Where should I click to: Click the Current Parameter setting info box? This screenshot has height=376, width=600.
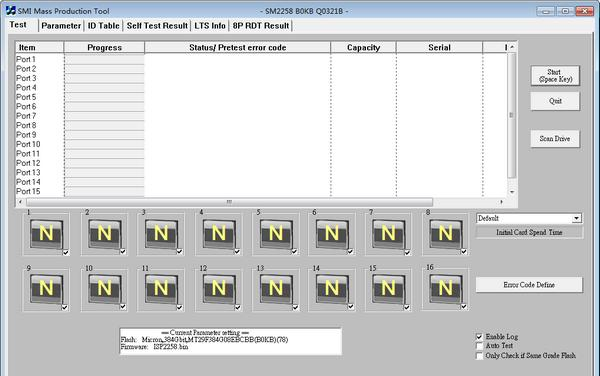click(x=231, y=341)
